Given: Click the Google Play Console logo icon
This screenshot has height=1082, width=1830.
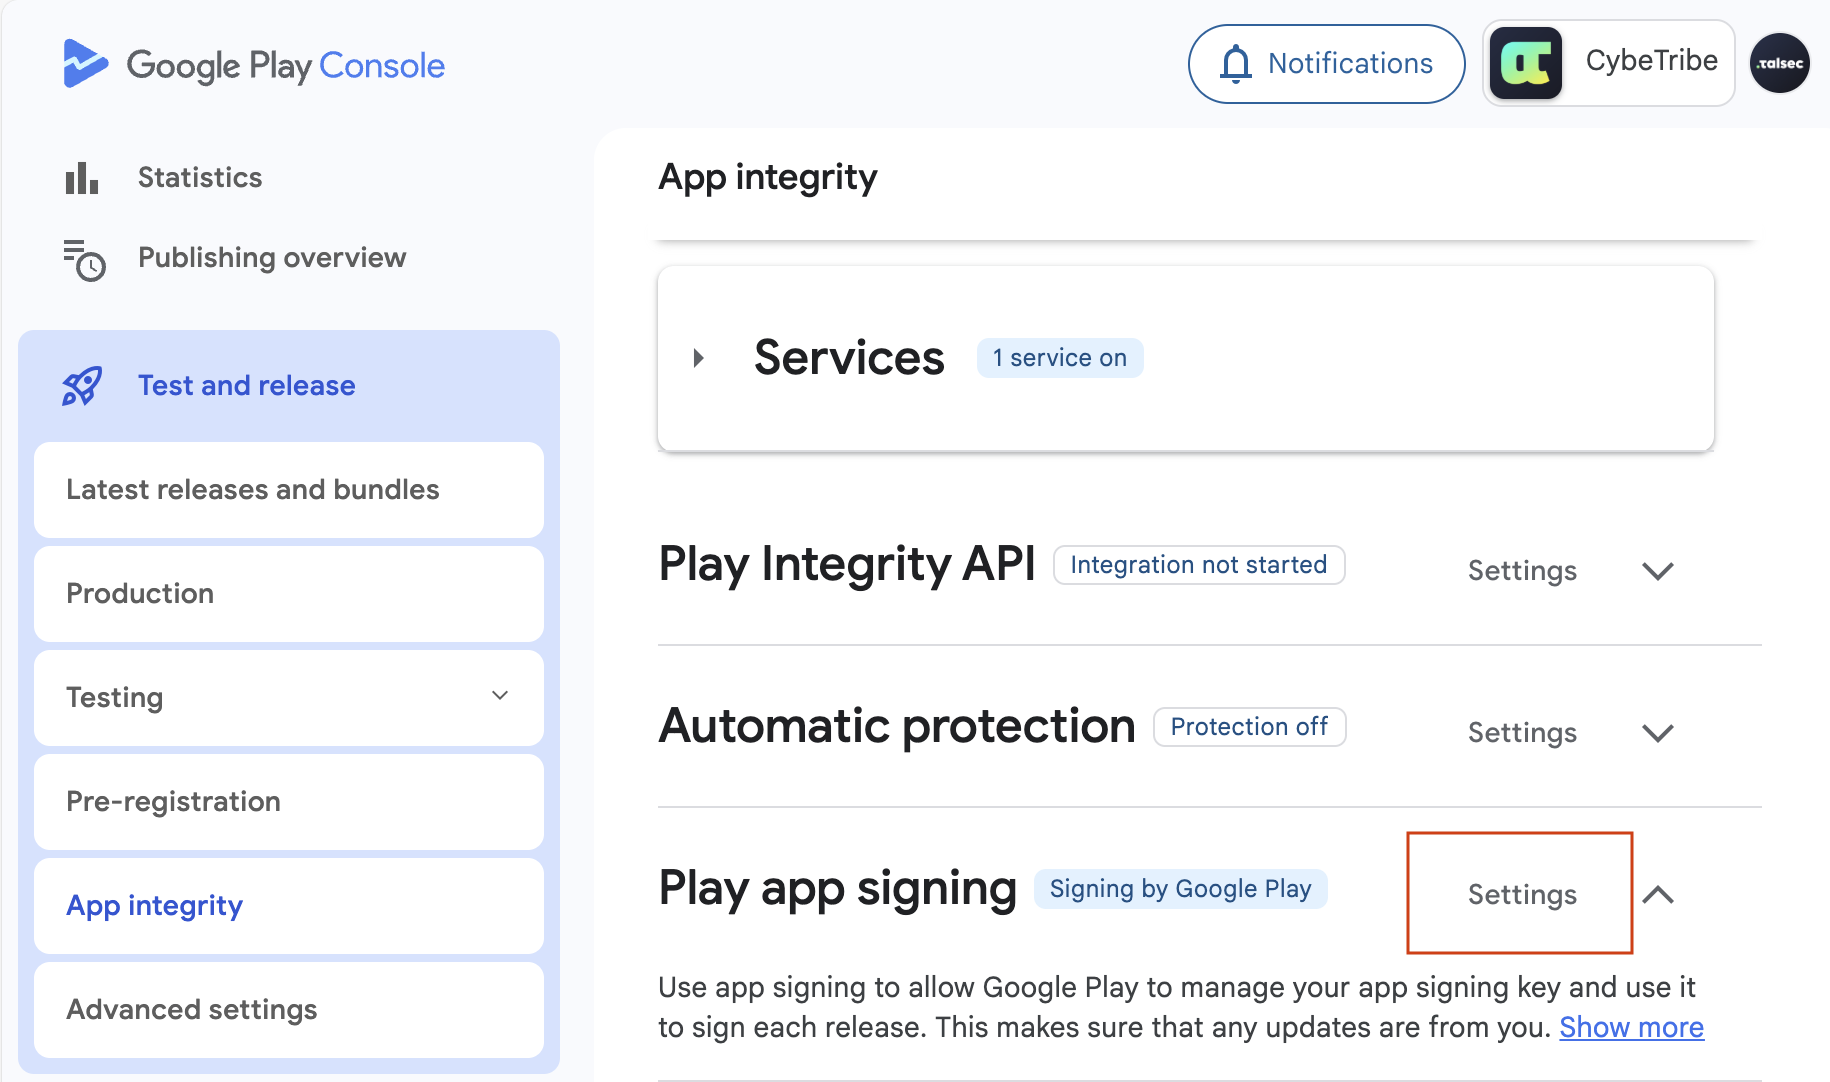Looking at the screenshot, I should pos(85,64).
